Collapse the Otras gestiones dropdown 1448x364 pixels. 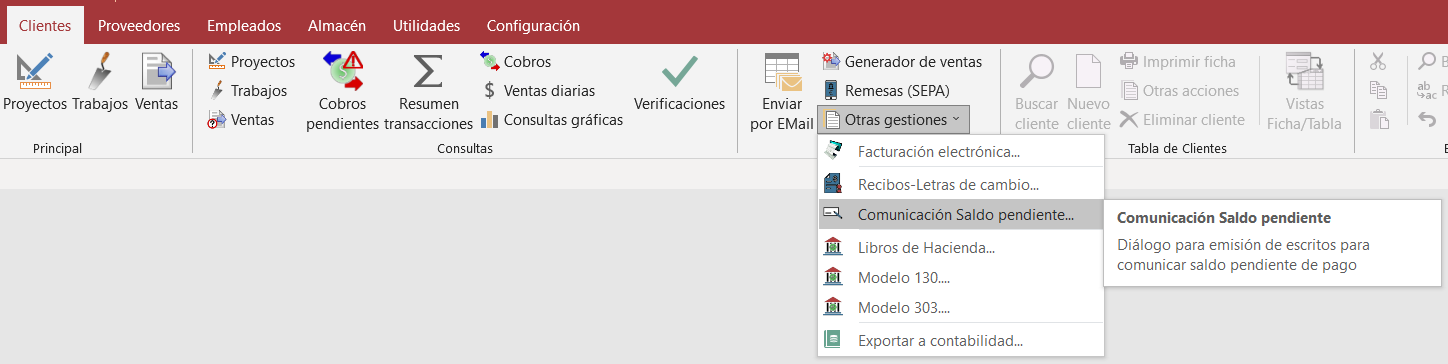893,120
